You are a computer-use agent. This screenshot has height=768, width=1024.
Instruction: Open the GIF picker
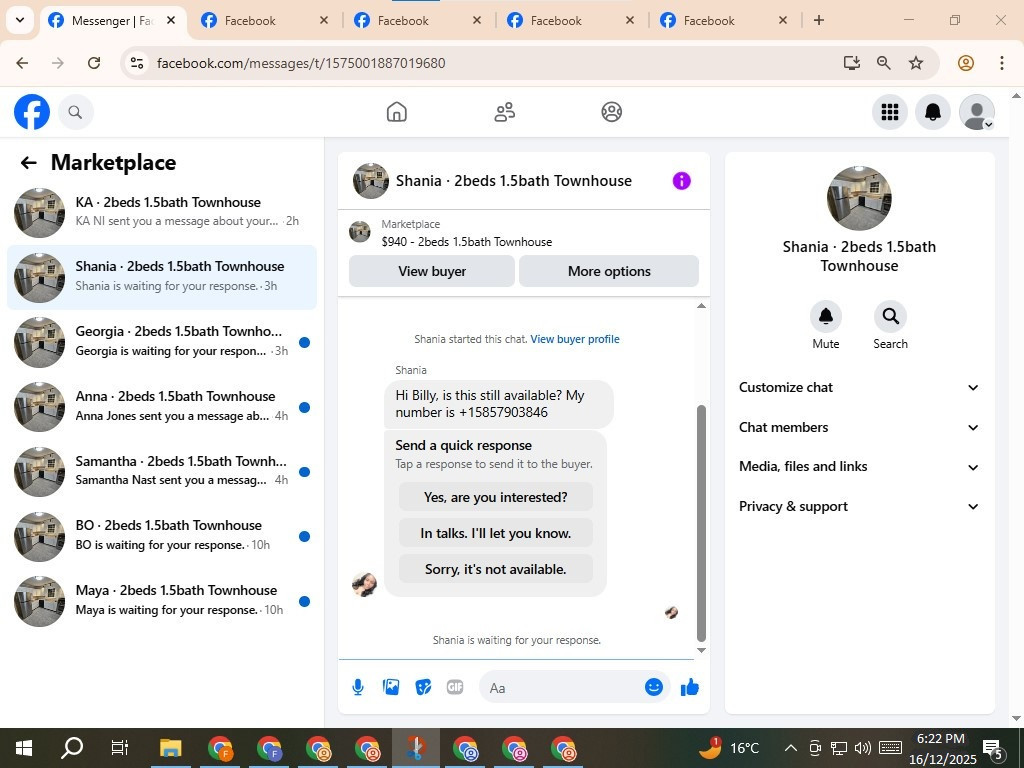pyautogui.click(x=455, y=687)
